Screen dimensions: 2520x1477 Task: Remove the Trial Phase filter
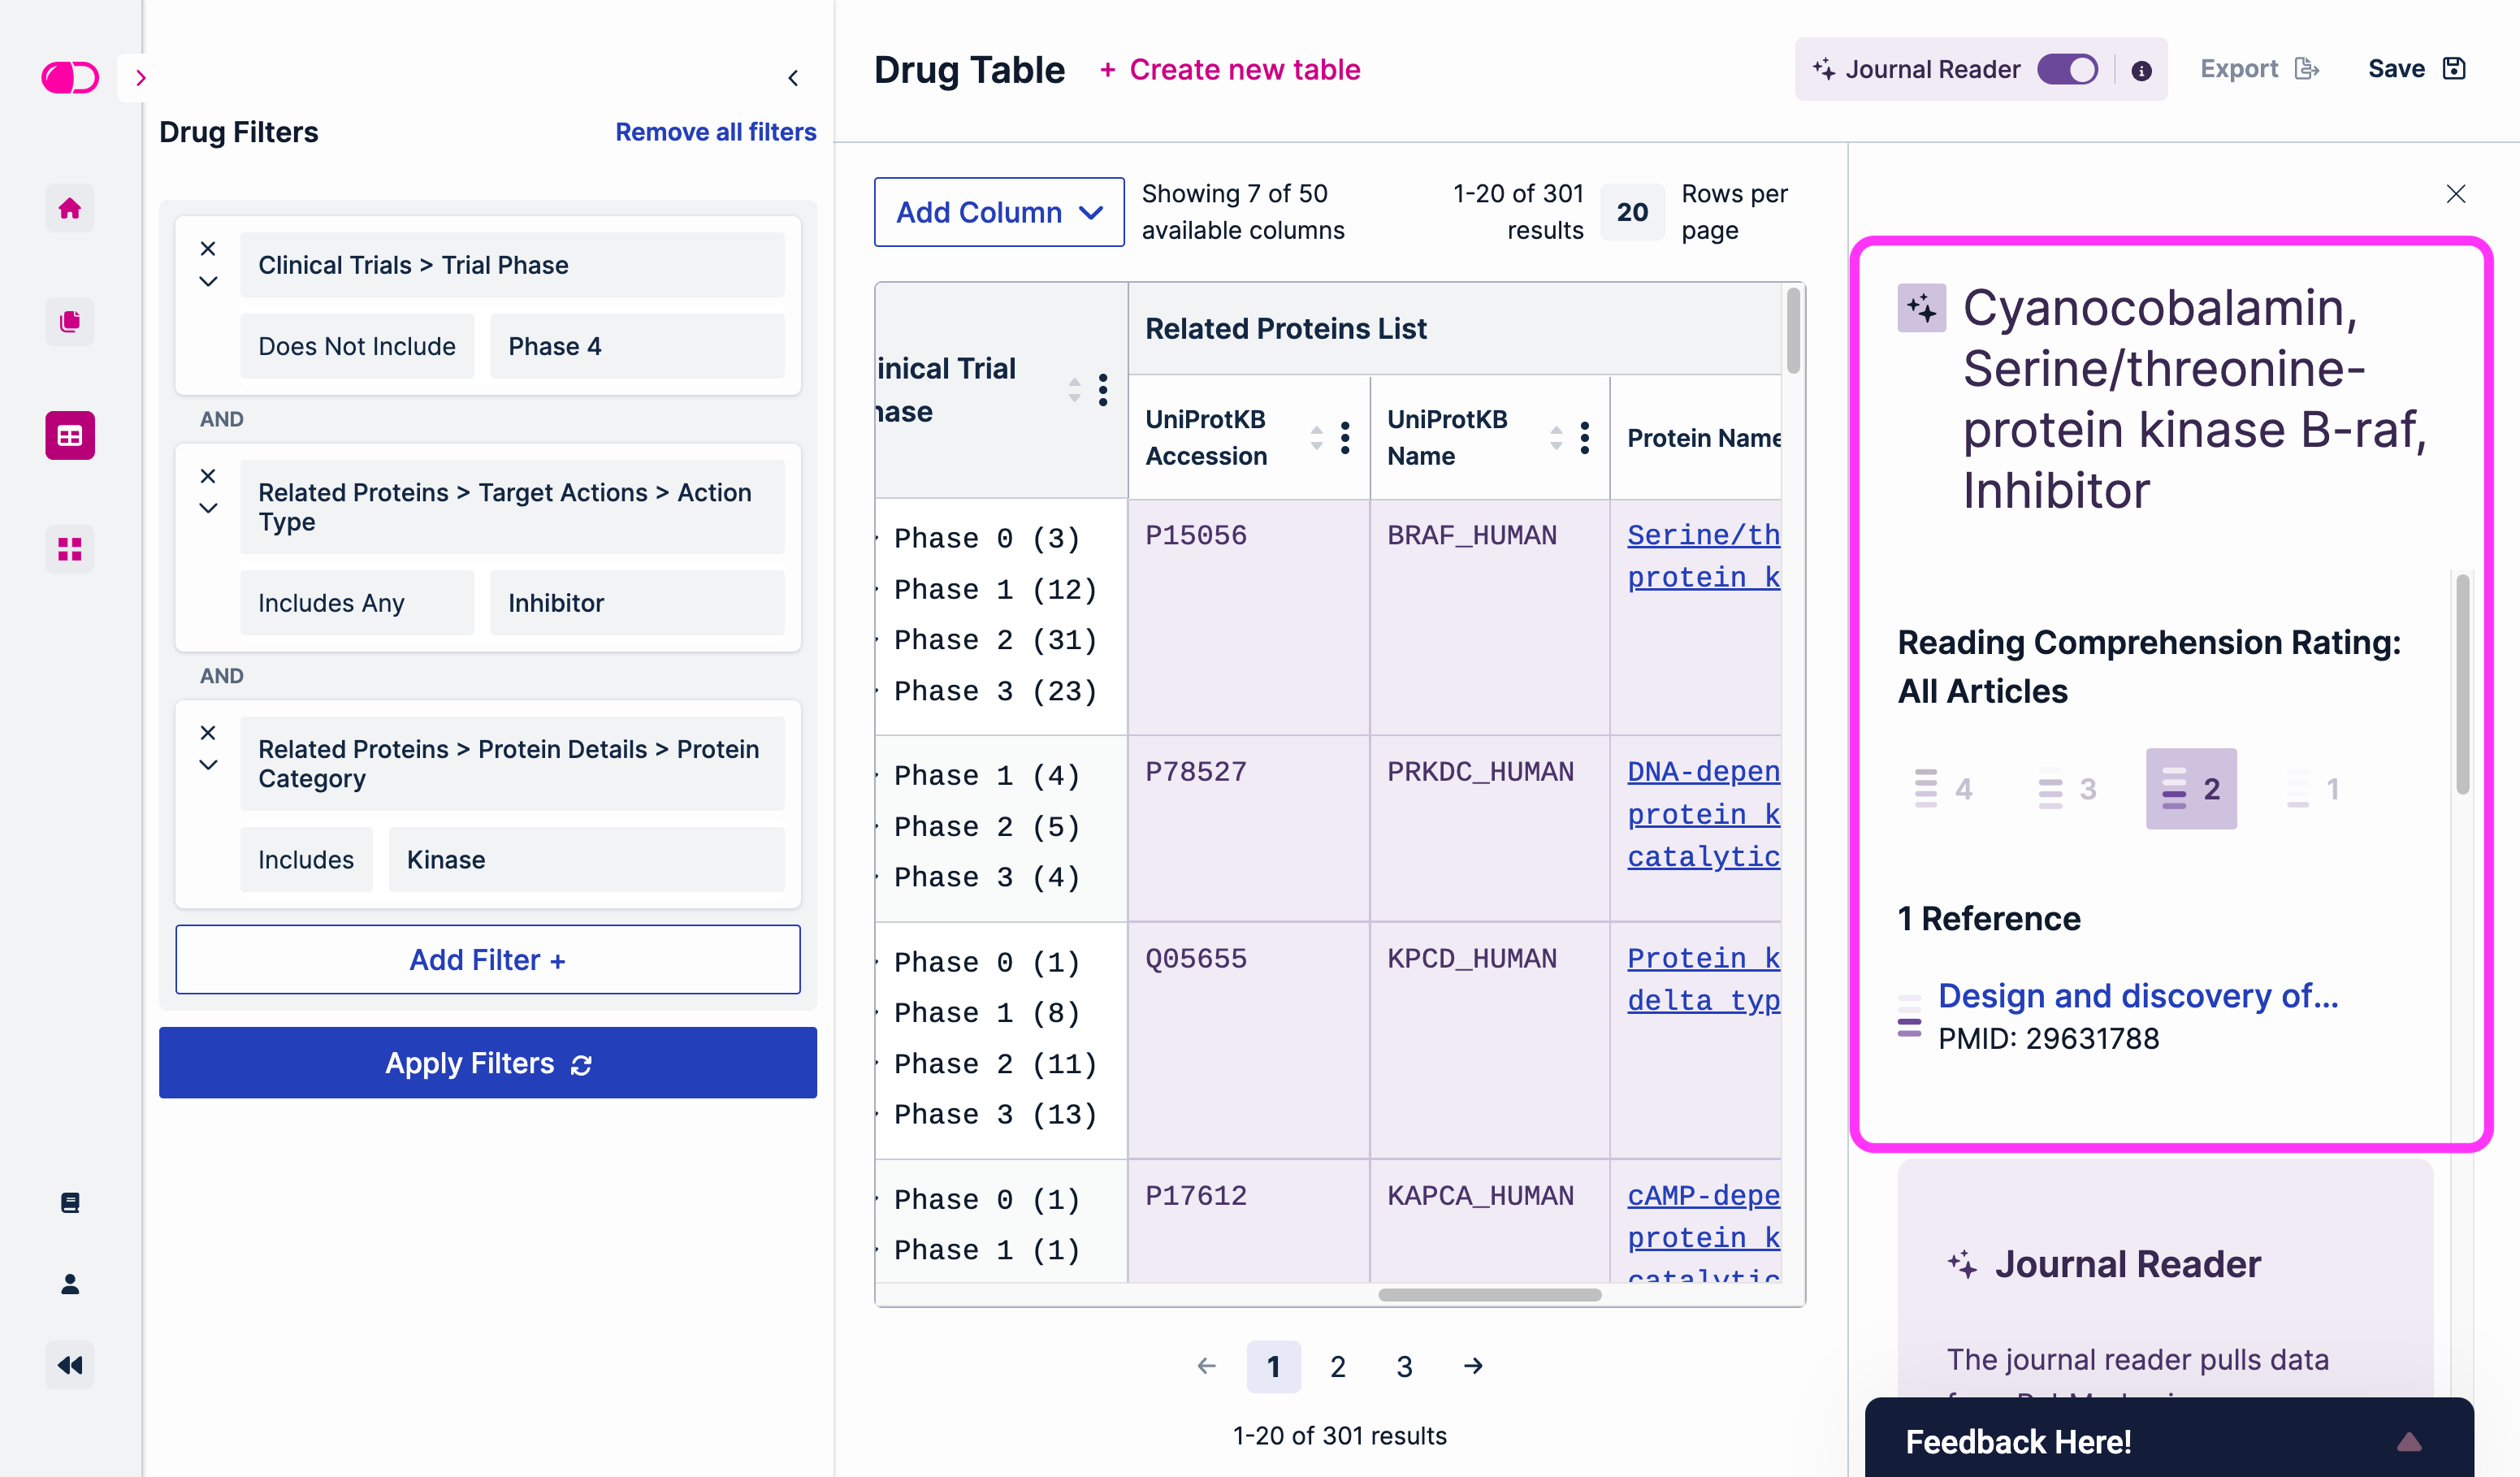pyautogui.click(x=208, y=248)
